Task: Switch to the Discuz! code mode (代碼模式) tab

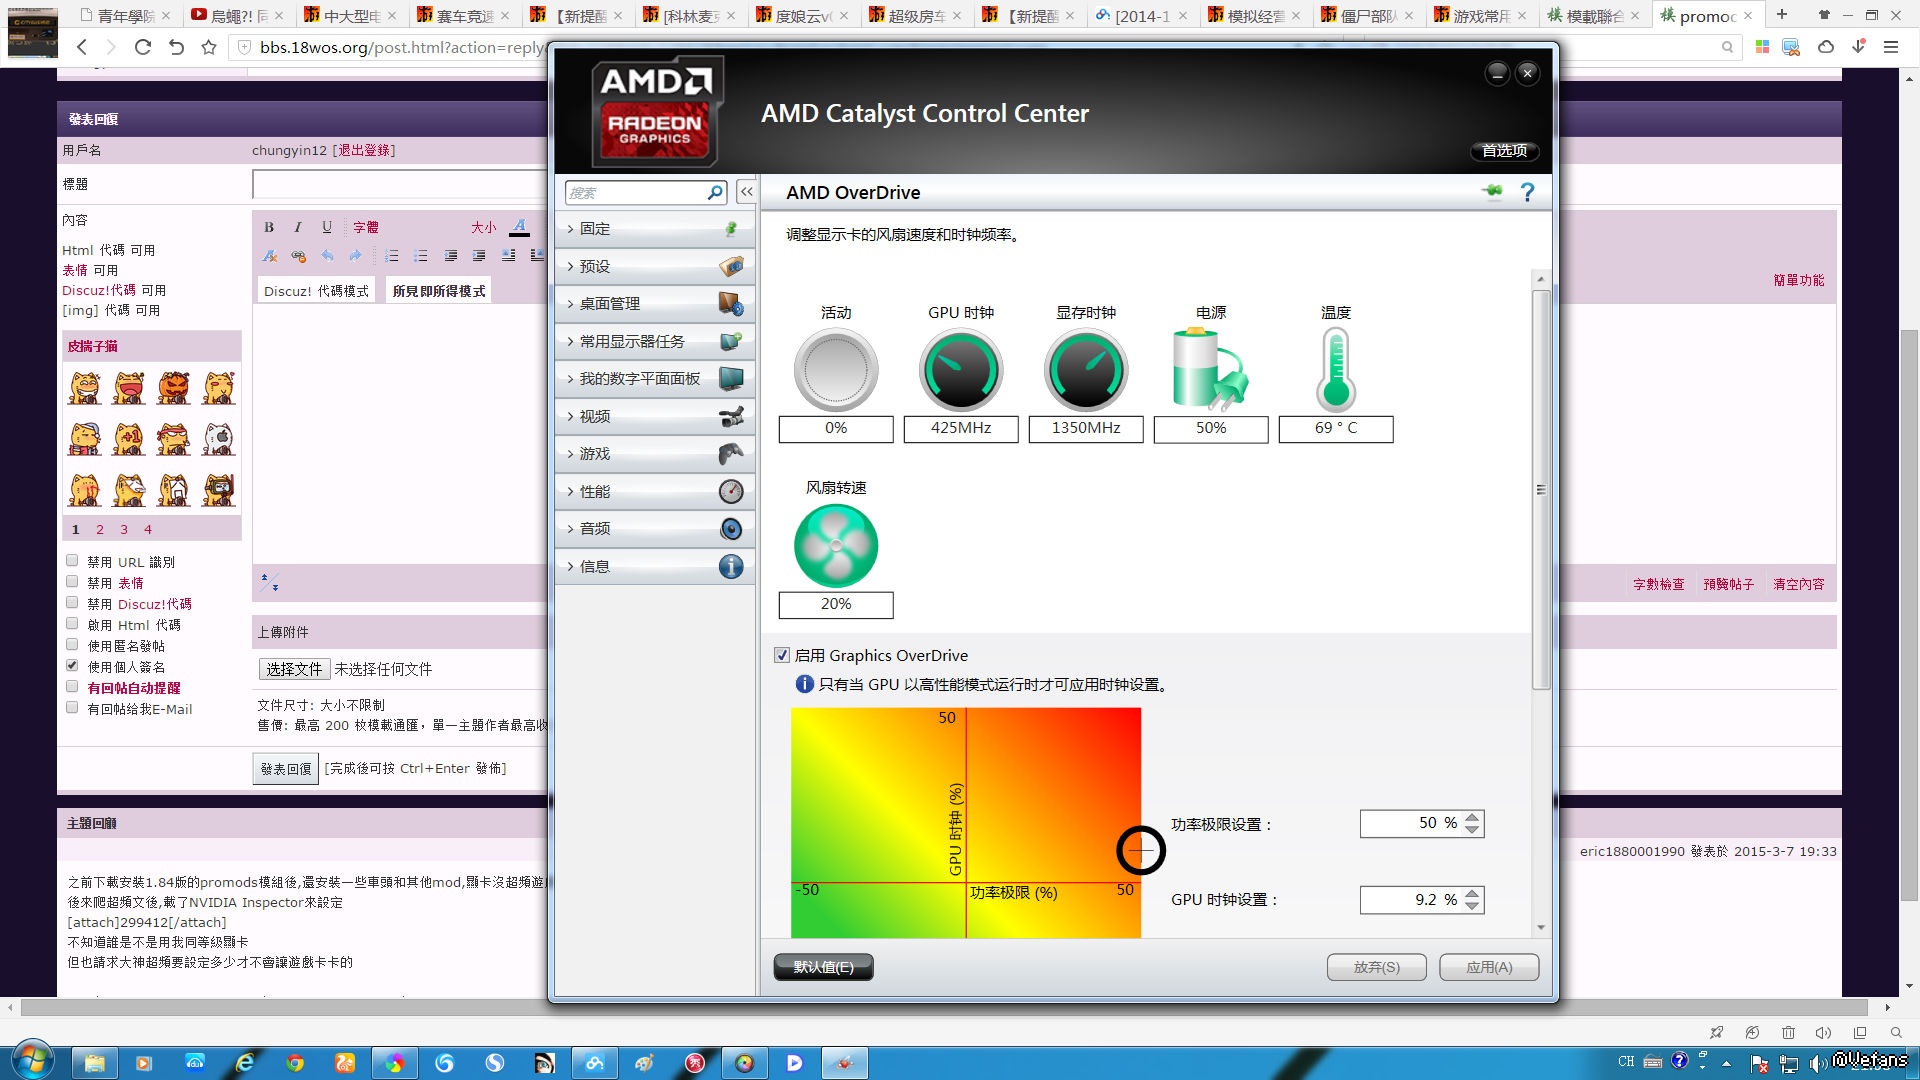Action: point(316,291)
